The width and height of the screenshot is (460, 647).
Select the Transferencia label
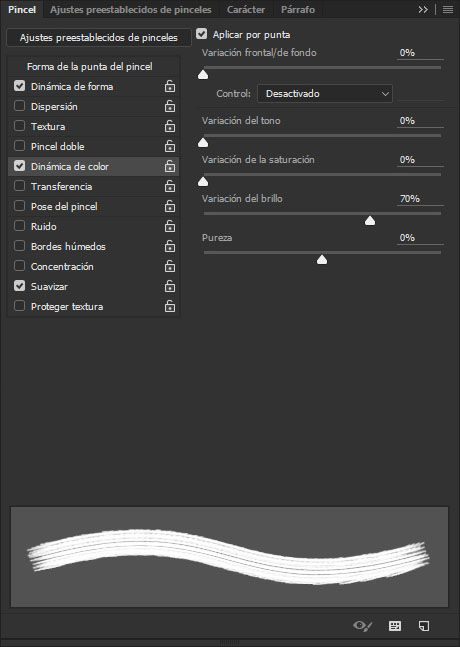pyautogui.click(x=61, y=187)
